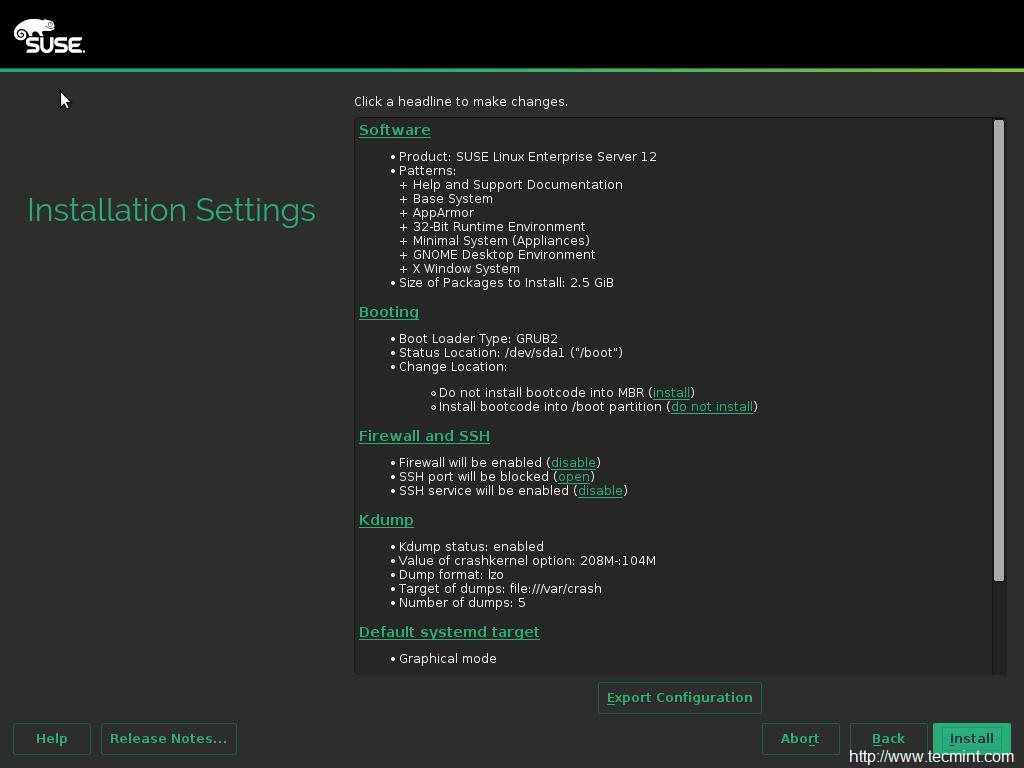The image size is (1024, 768).
Task: Open Firewall and SSH settings headline
Action: tap(424, 436)
